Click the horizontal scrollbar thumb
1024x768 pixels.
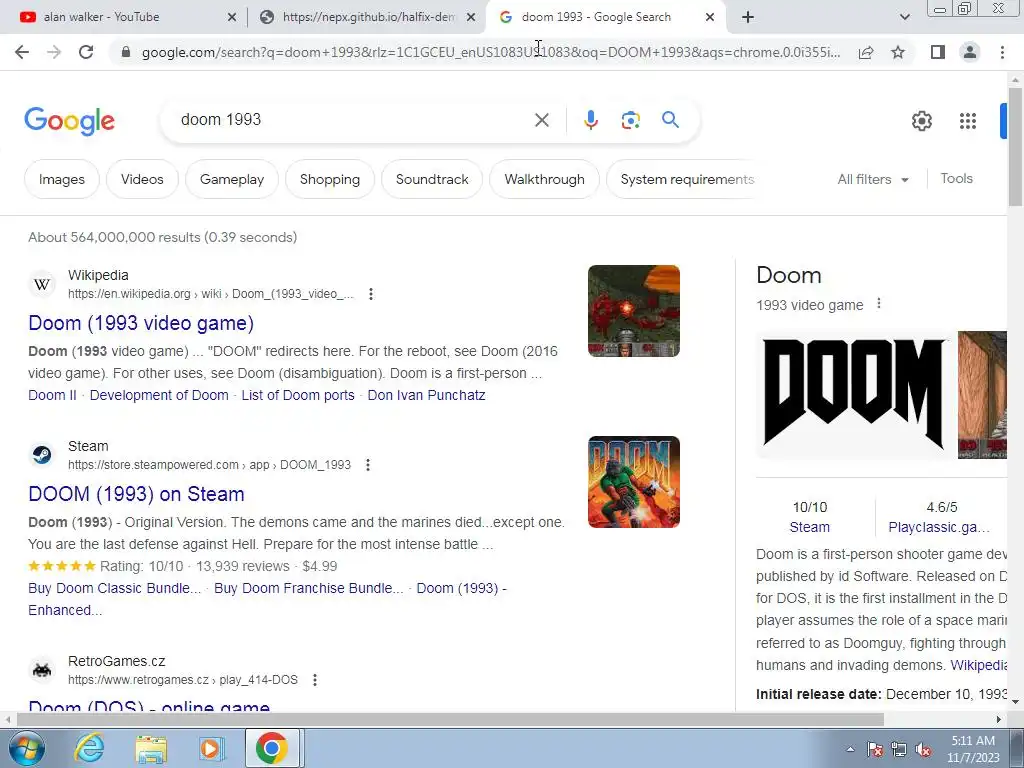[x=450, y=720]
